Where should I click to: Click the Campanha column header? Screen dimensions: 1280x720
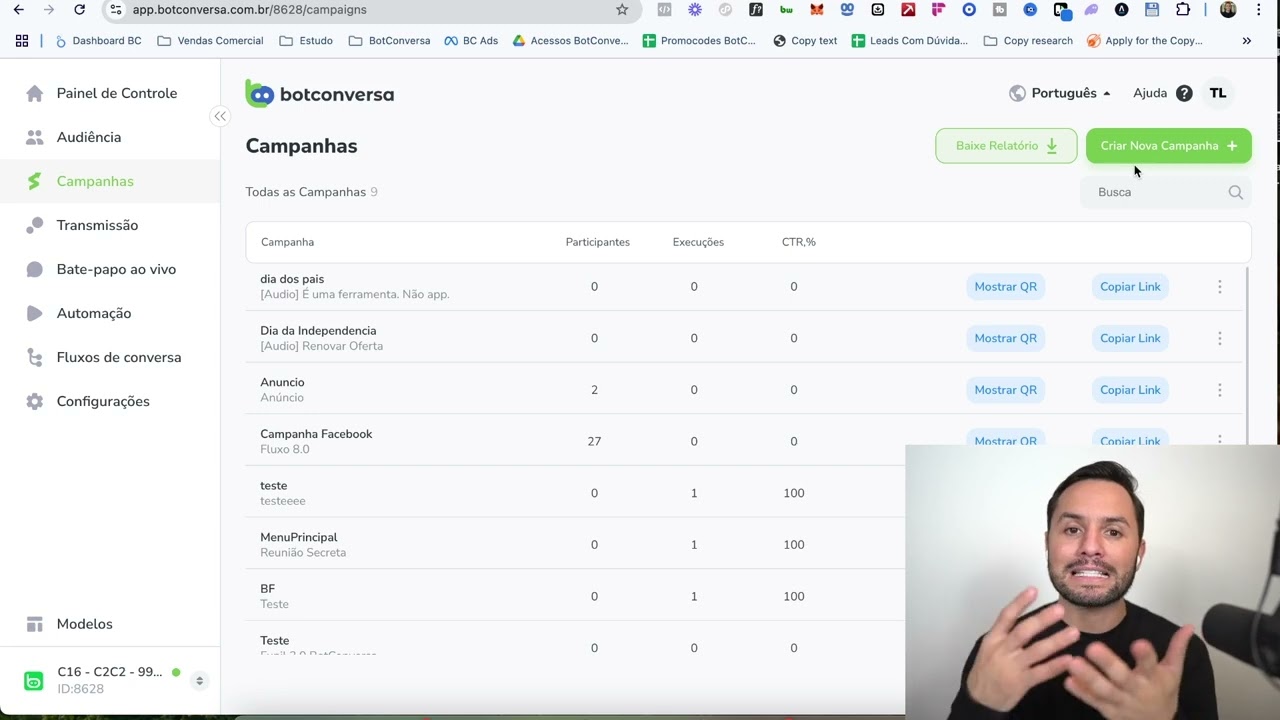coord(287,242)
